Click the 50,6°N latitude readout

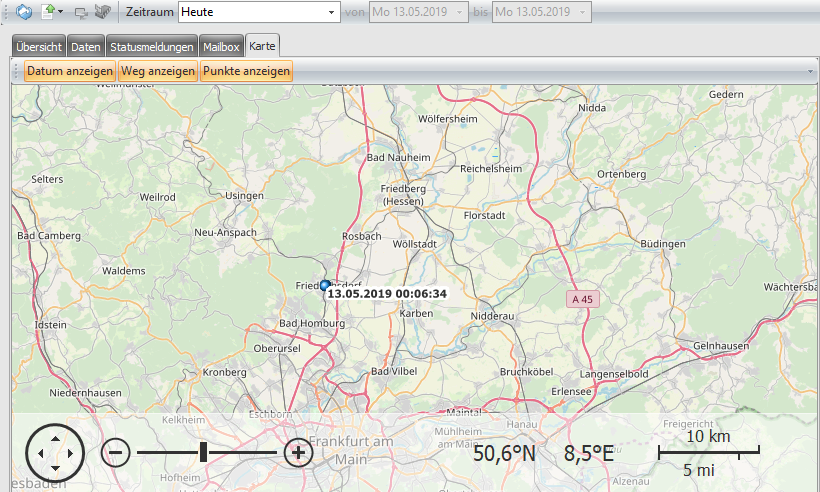[504, 453]
